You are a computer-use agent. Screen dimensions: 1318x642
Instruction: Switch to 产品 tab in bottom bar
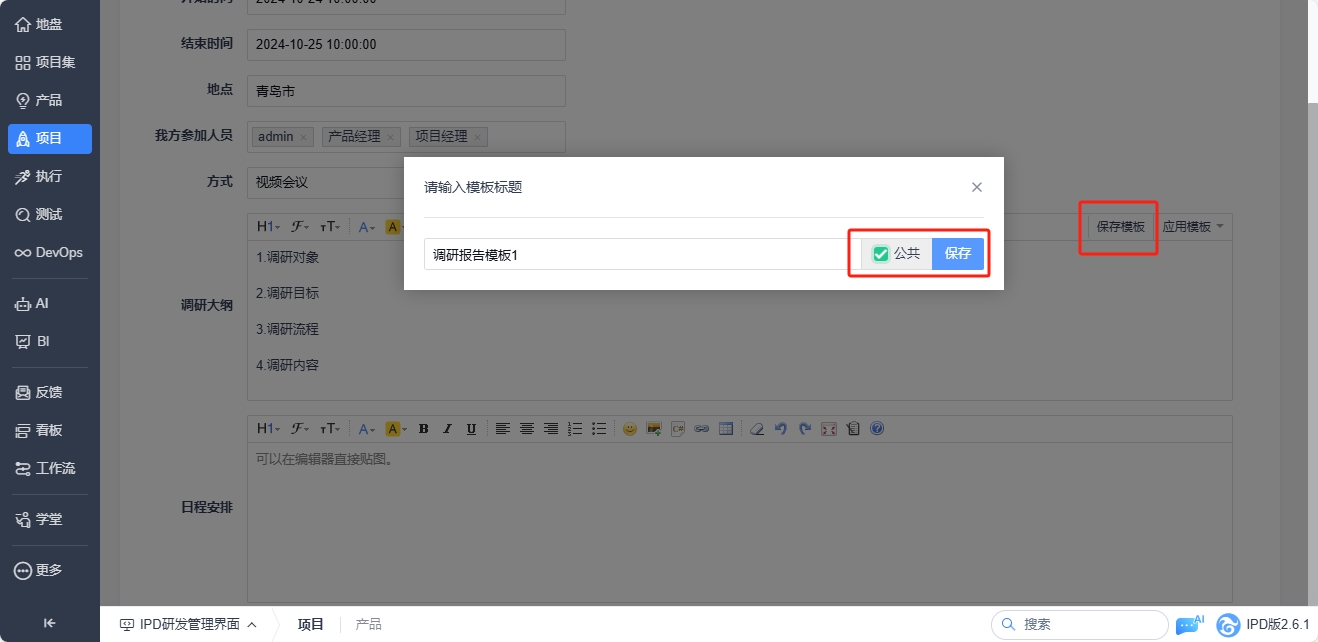coord(369,624)
